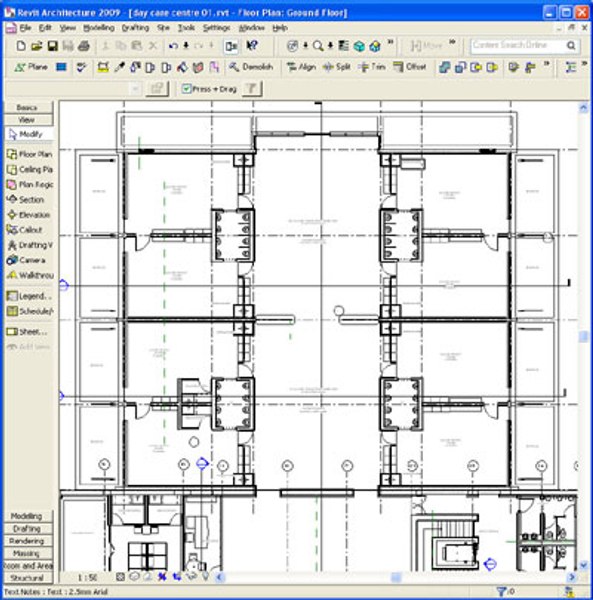The width and height of the screenshot is (593, 600).
Task: Open the Edit menu
Action: tap(45, 28)
